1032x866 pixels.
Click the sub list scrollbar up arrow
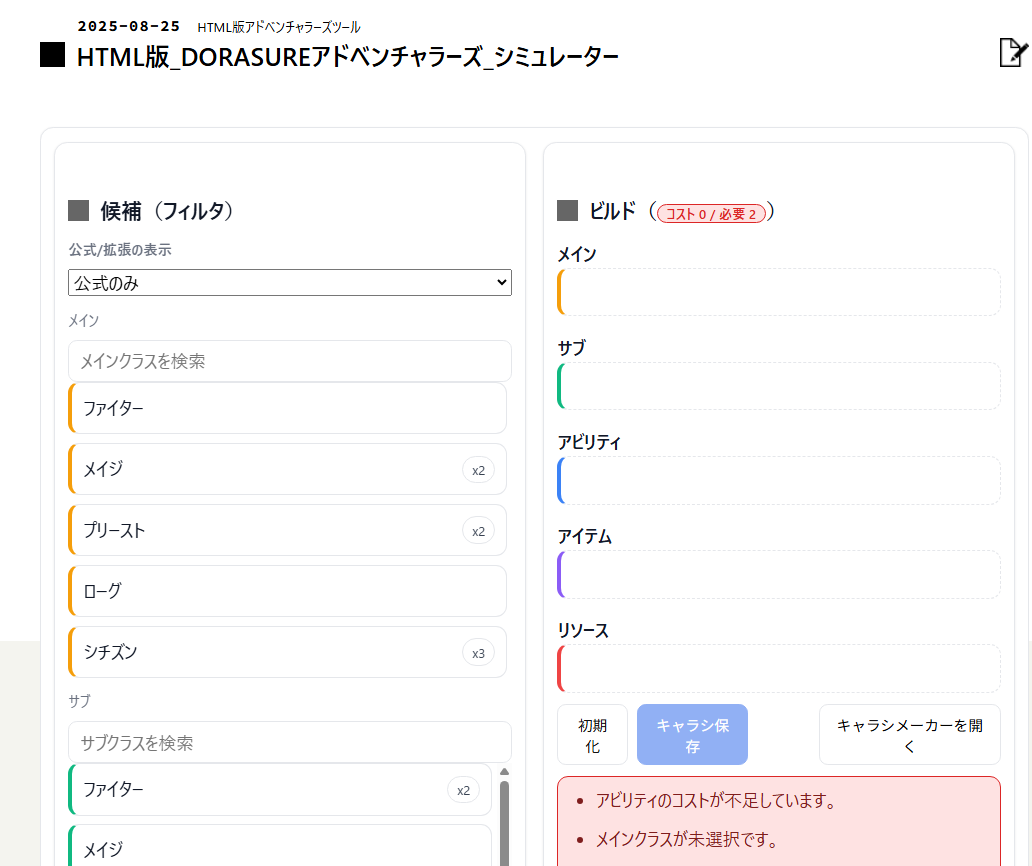[x=504, y=772]
